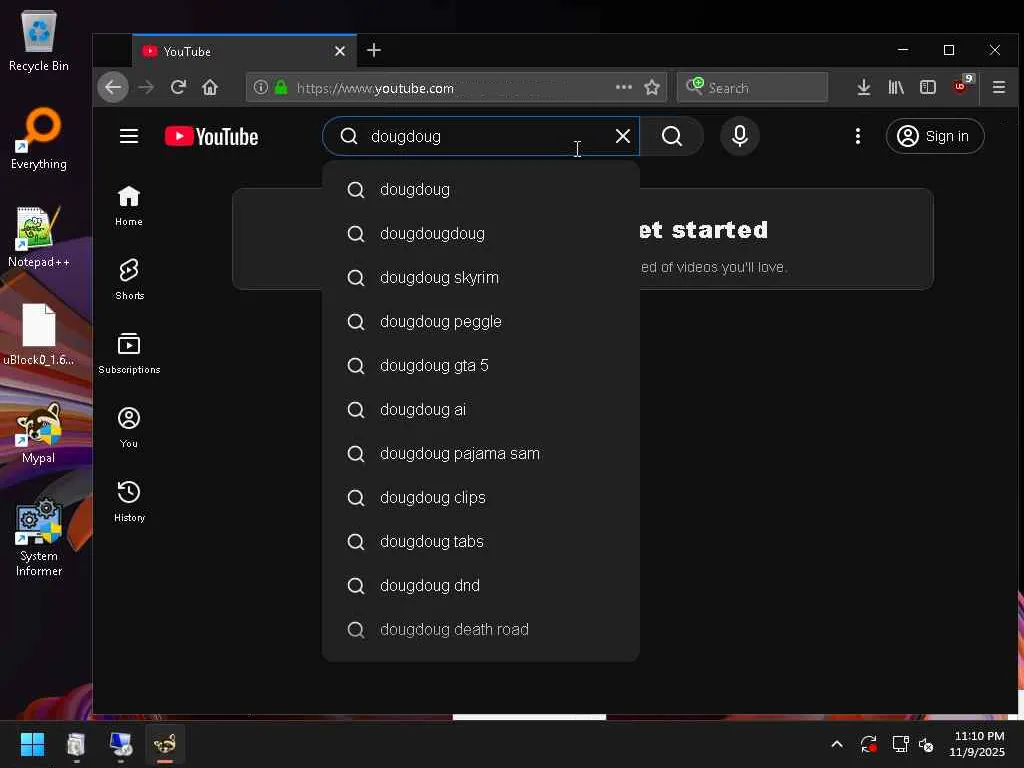
Task: Reload the page with refresh icon
Action: click(x=178, y=87)
